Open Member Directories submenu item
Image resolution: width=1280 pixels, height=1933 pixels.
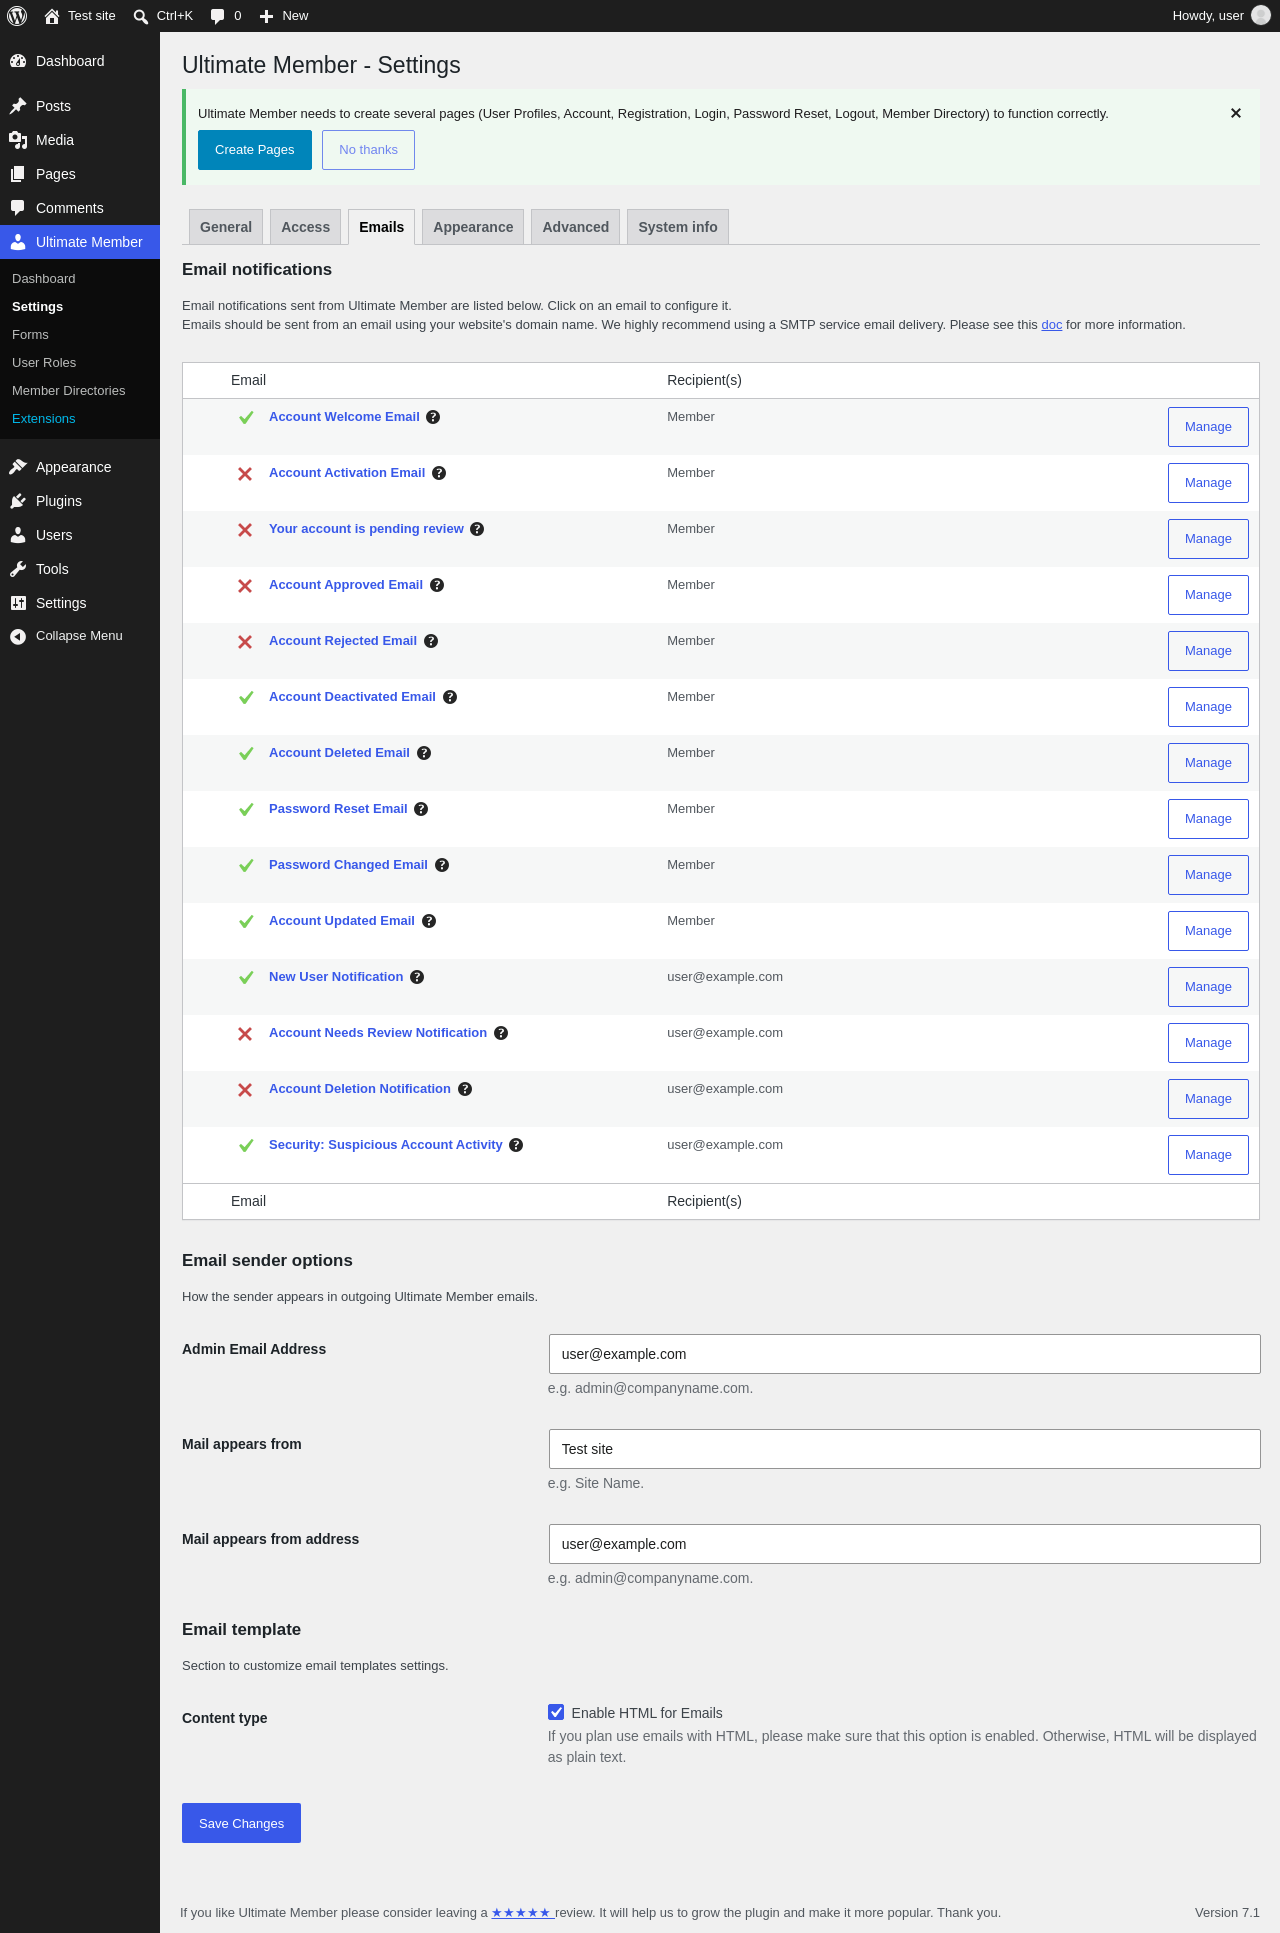click(x=80, y=391)
